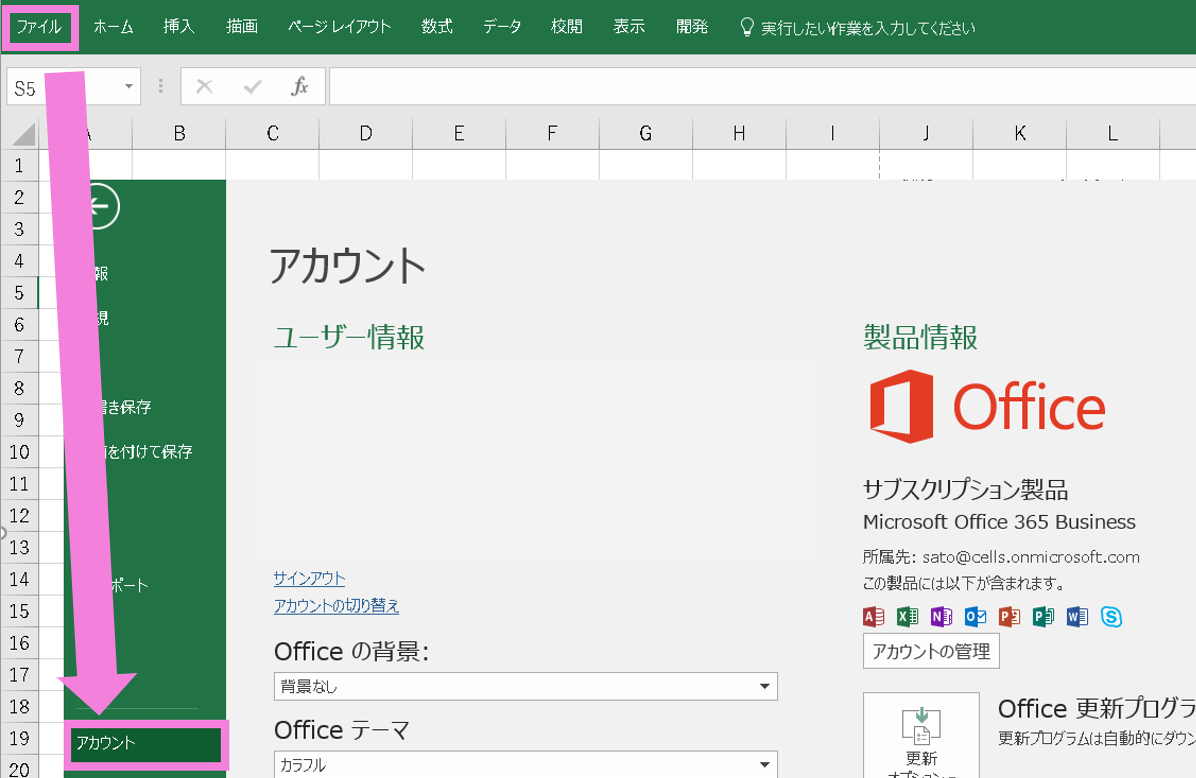Click the Word product icon
Viewport: 1196px width, 778px height.
[x=1077, y=617]
